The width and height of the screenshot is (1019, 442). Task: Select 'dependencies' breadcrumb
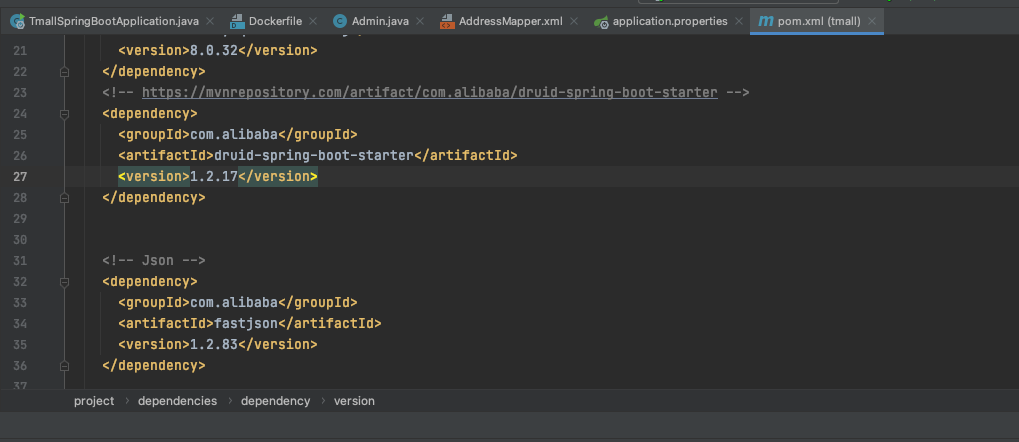coord(177,401)
